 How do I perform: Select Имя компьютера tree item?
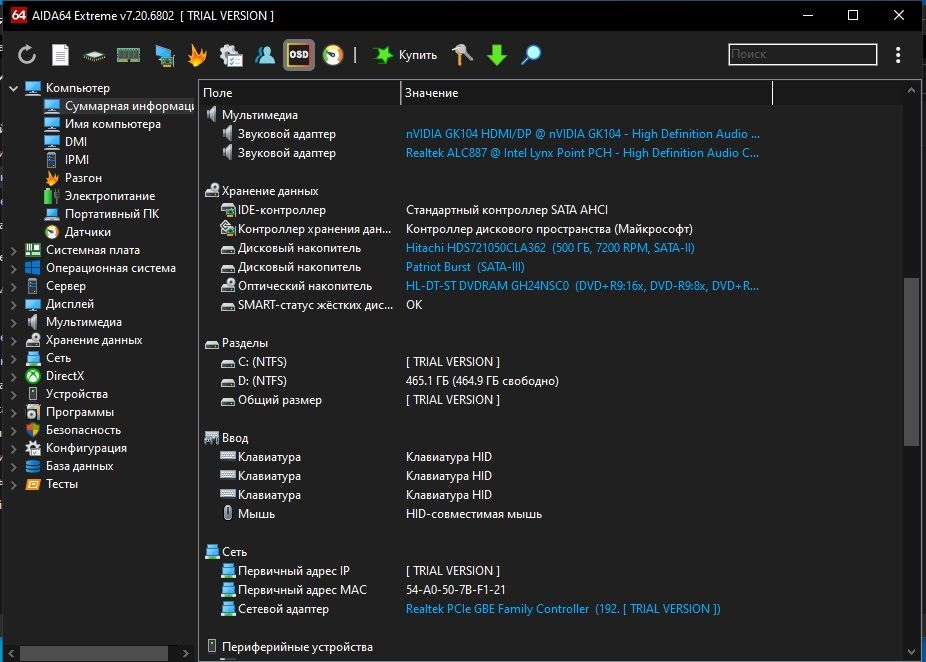click(103, 124)
